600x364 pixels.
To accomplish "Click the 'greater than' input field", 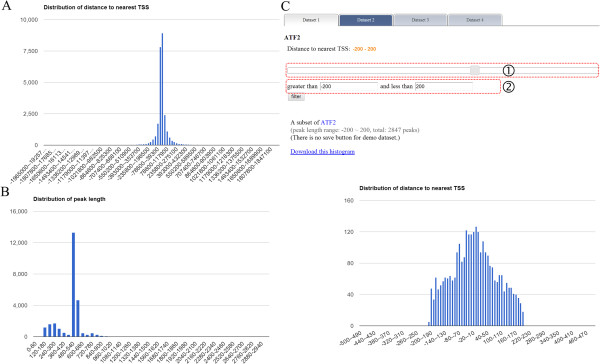I will click(x=349, y=87).
